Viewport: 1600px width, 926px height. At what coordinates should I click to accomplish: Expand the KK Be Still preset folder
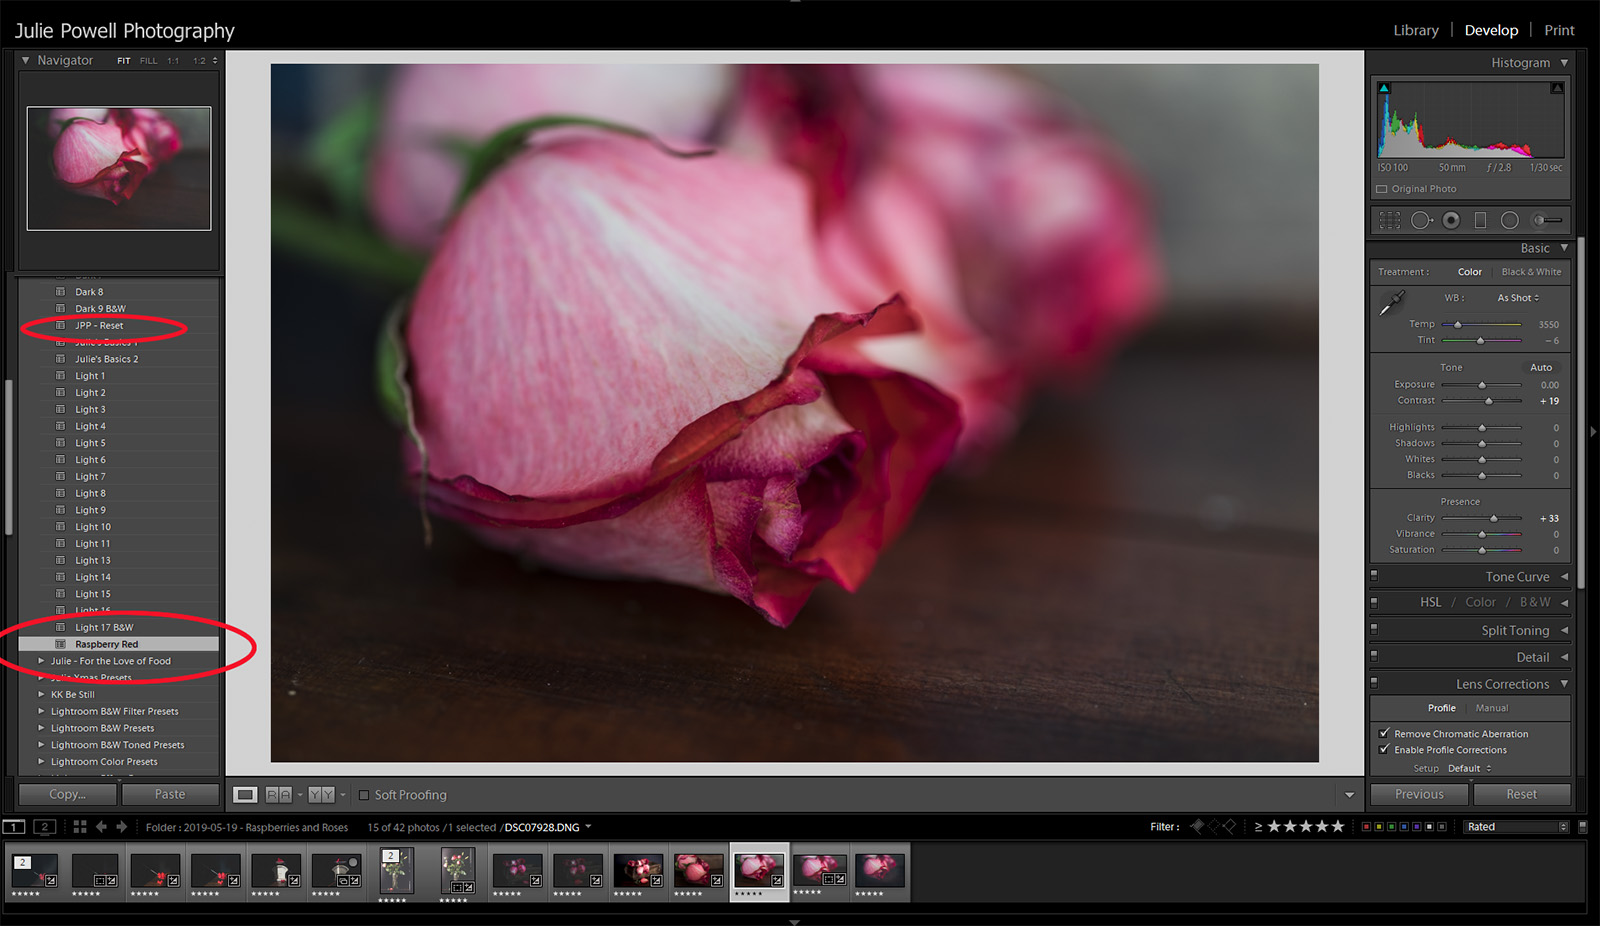(x=41, y=694)
